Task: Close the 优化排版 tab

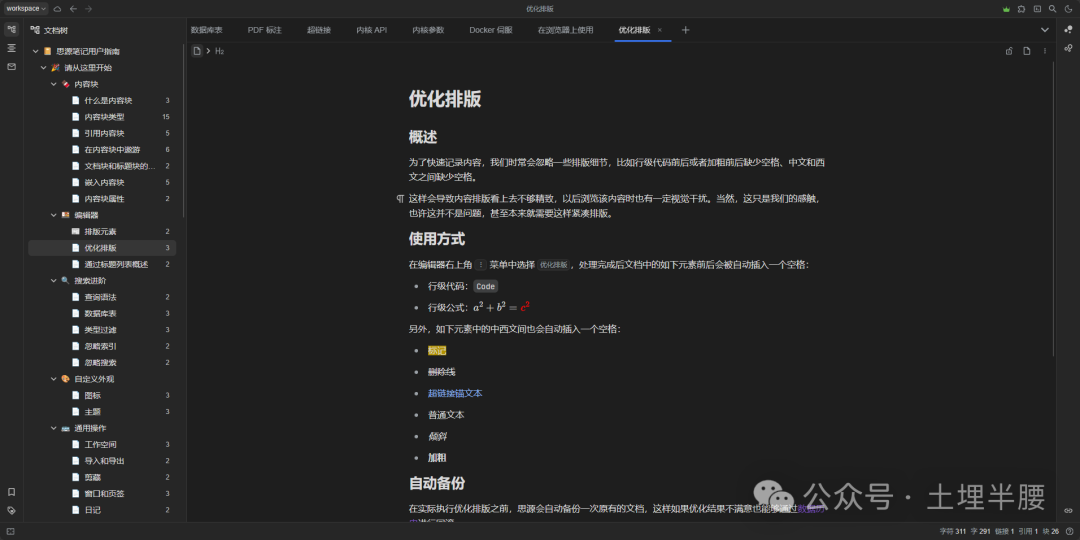Action: [659, 30]
